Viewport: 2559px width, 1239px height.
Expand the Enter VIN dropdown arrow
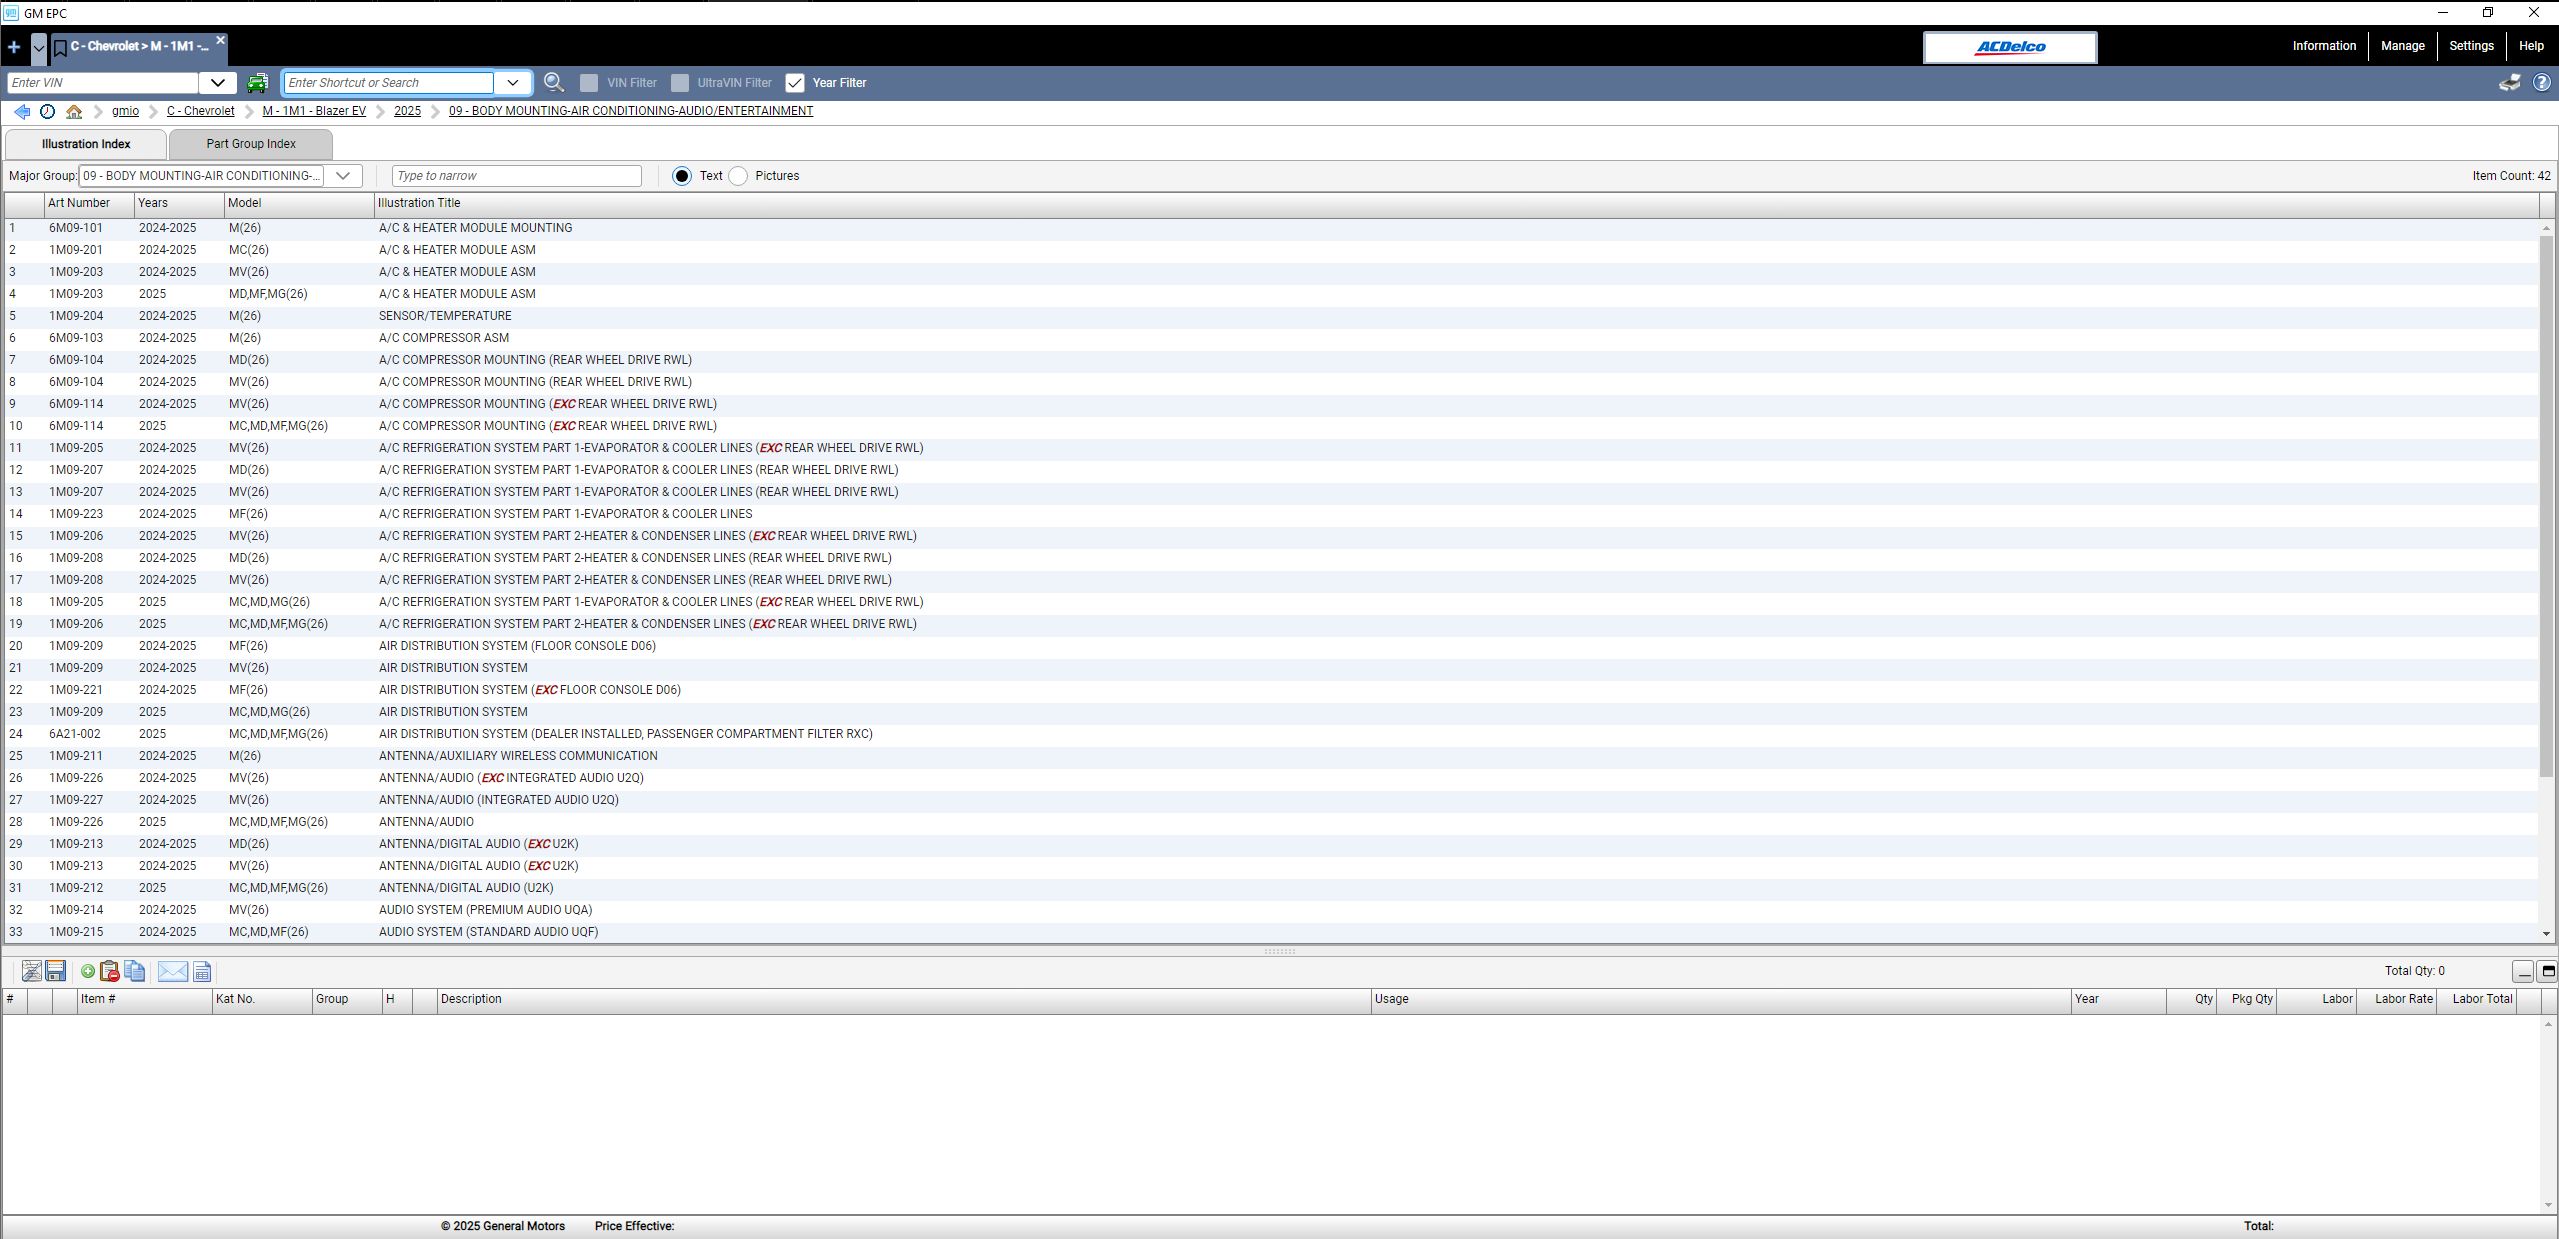(x=217, y=83)
